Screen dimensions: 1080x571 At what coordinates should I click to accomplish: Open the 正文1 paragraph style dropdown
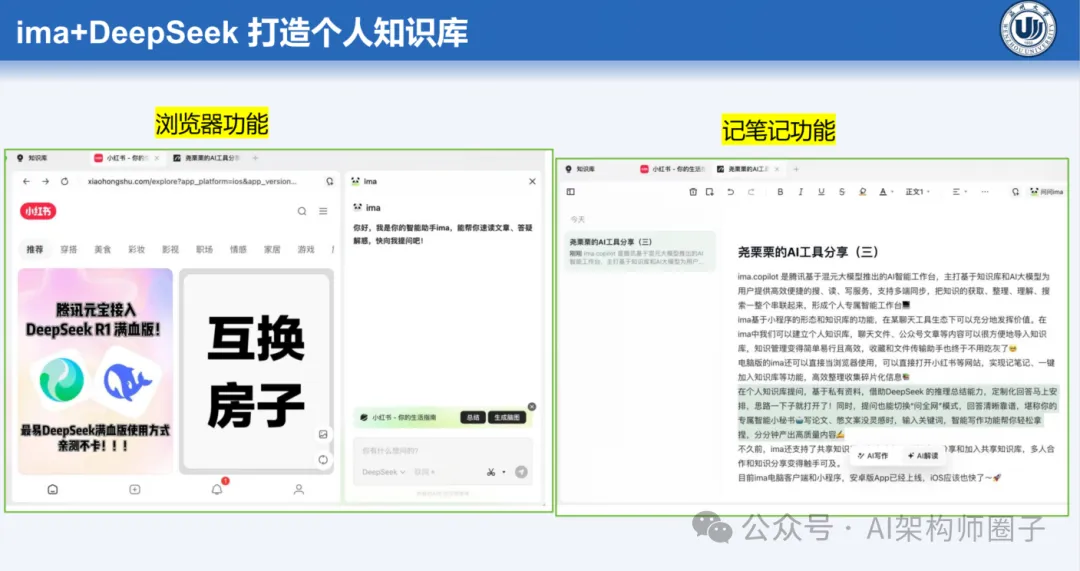917,192
